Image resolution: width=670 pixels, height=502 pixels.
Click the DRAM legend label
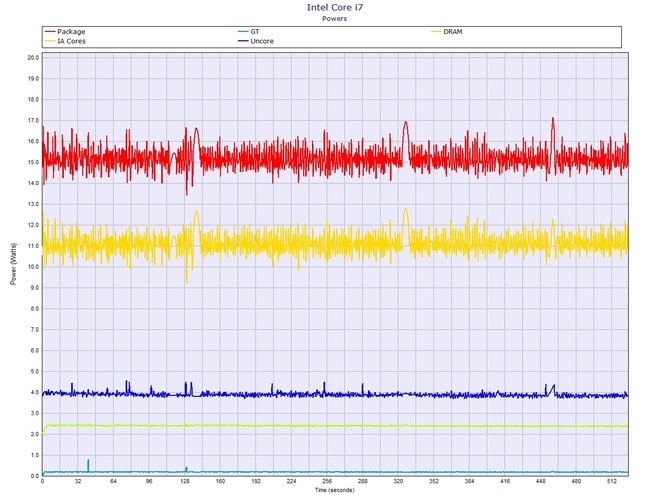click(x=453, y=32)
